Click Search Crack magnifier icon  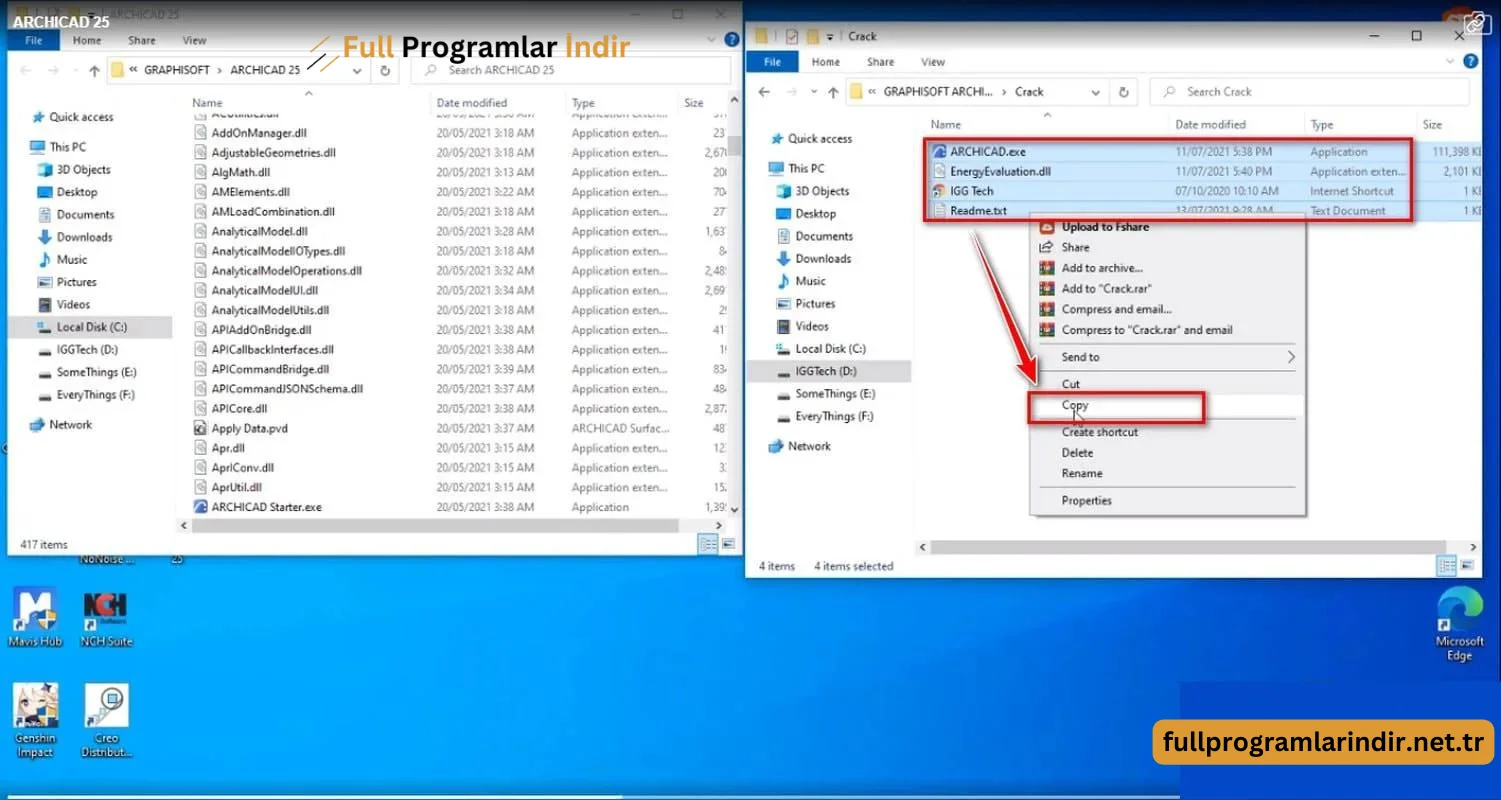1168,92
